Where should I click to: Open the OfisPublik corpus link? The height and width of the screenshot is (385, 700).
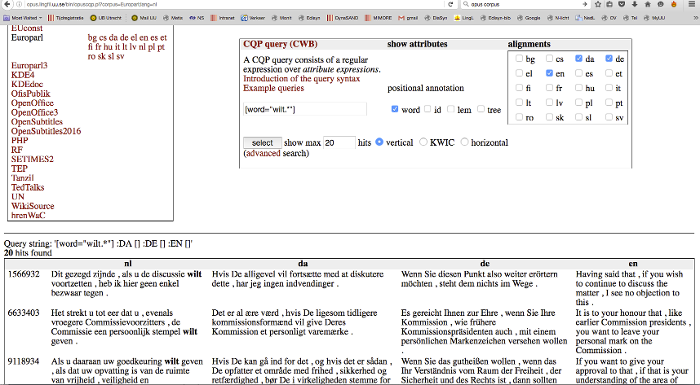click(31, 93)
